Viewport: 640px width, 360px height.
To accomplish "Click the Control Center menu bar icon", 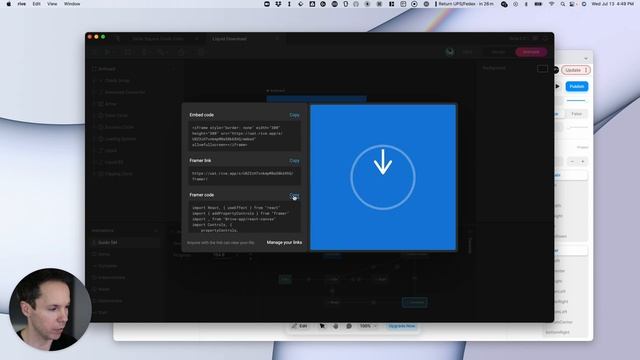I will 573,4.
